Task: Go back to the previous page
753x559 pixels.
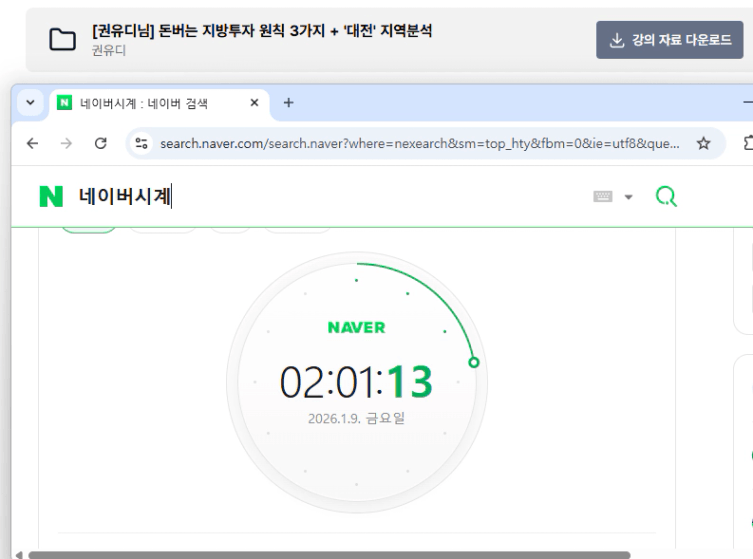Action: click(33, 143)
